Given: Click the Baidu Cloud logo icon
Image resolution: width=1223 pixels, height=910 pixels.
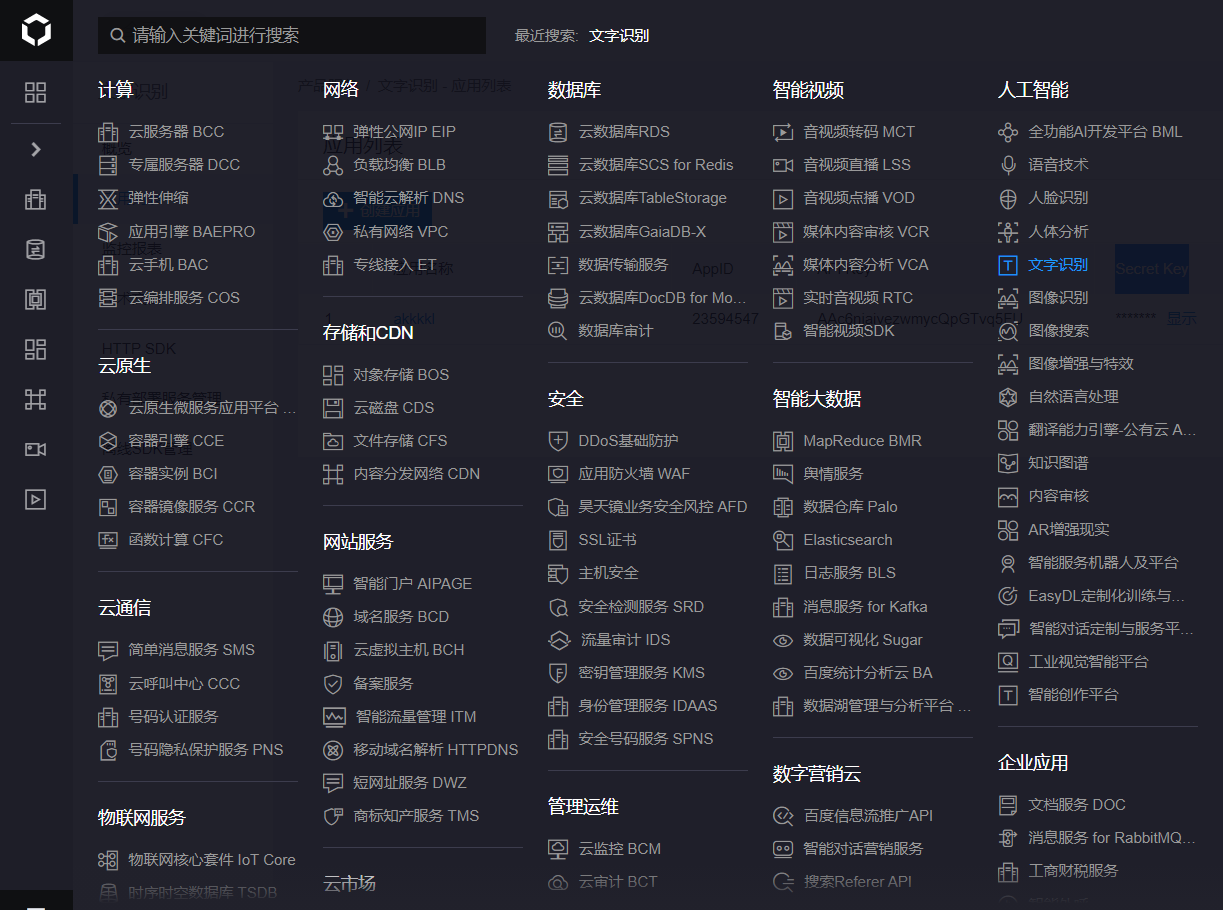Looking at the screenshot, I should click(36, 30).
